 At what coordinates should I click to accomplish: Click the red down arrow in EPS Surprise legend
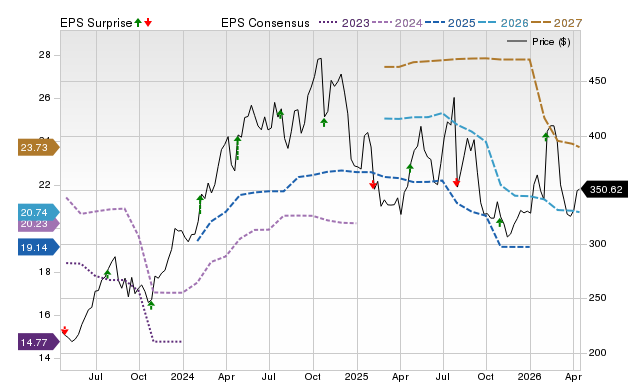point(148,22)
